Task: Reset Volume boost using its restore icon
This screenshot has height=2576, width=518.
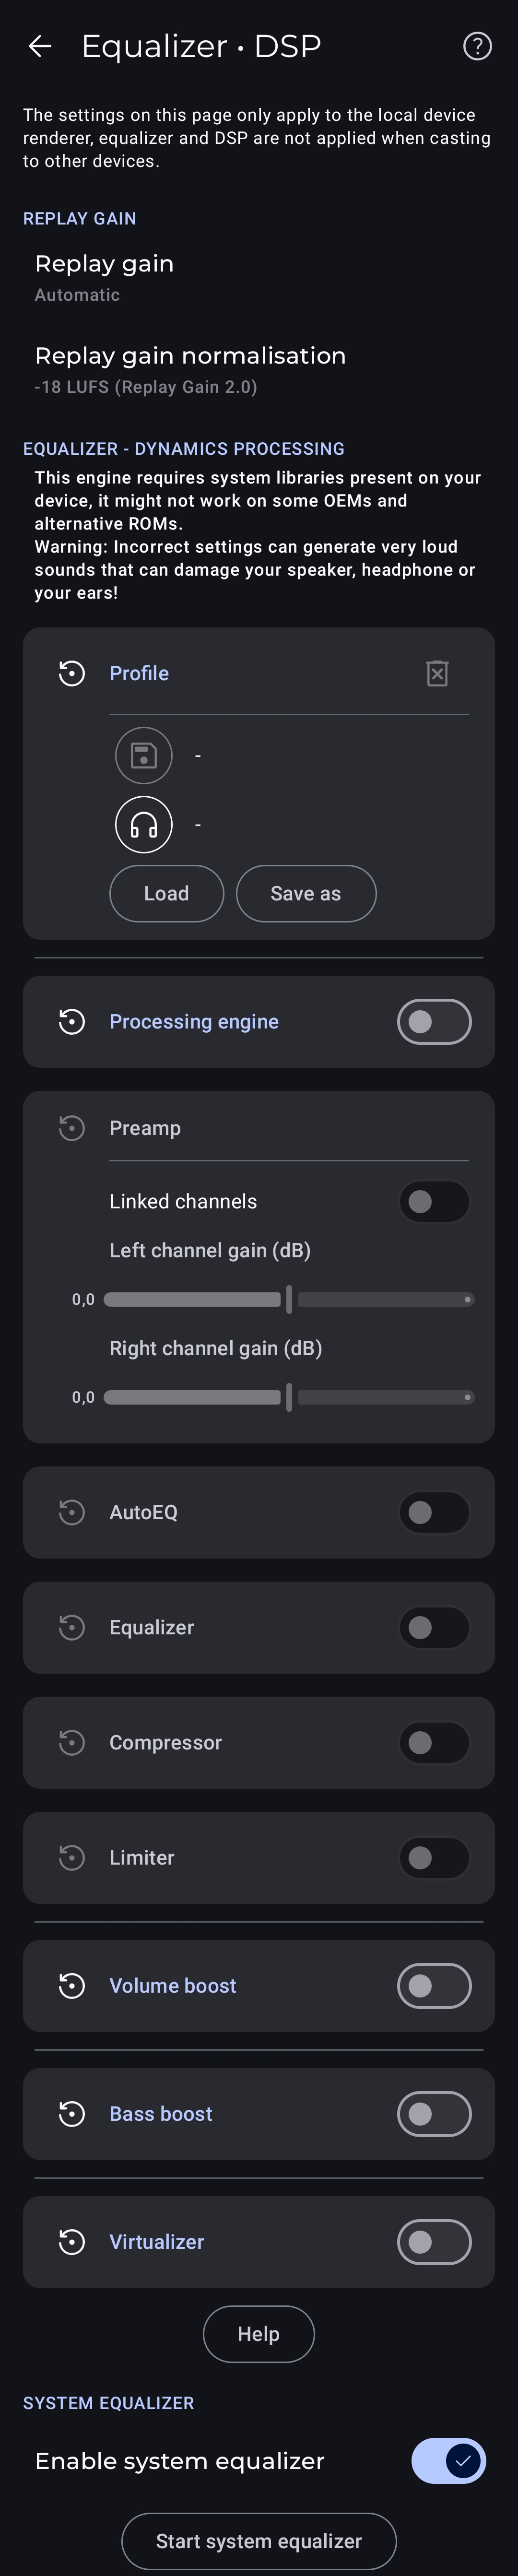Action: pyautogui.click(x=72, y=1986)
